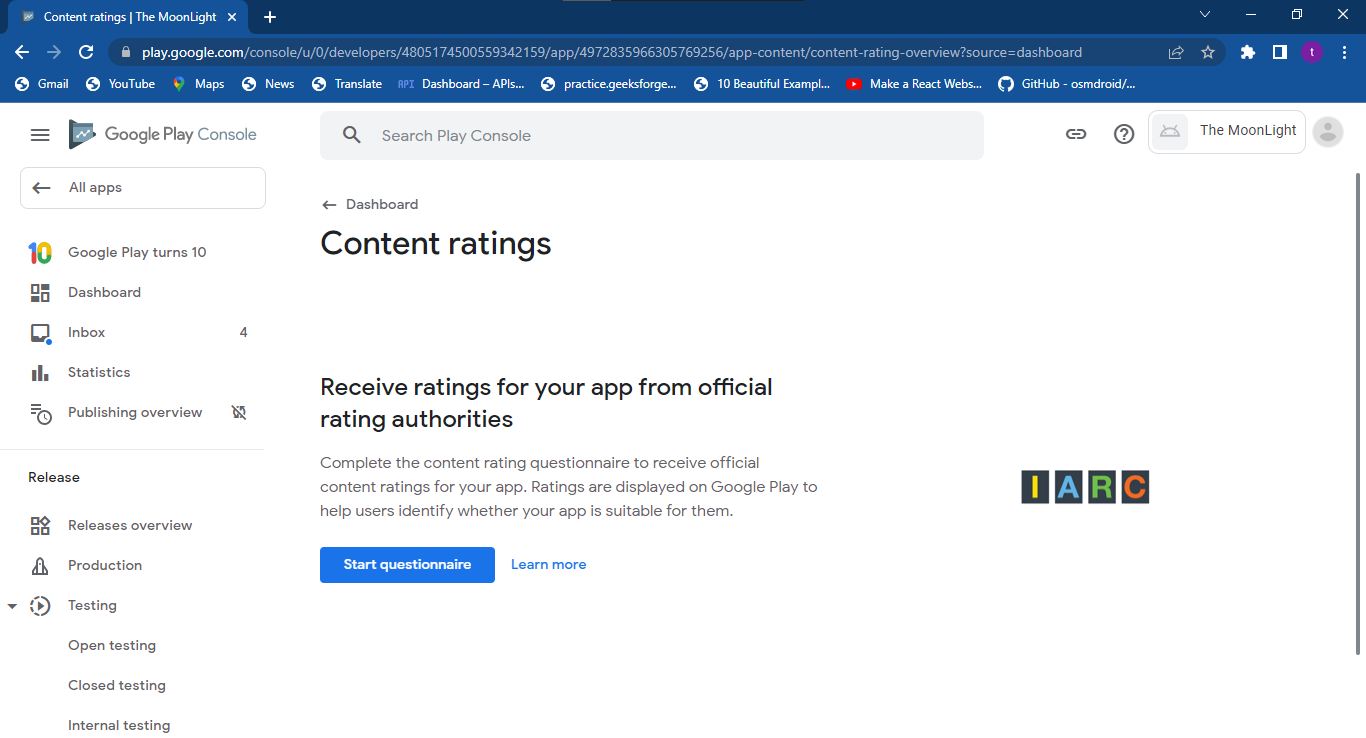
Task: Click the IARC logo image
Action: (x=1085, y=487)
